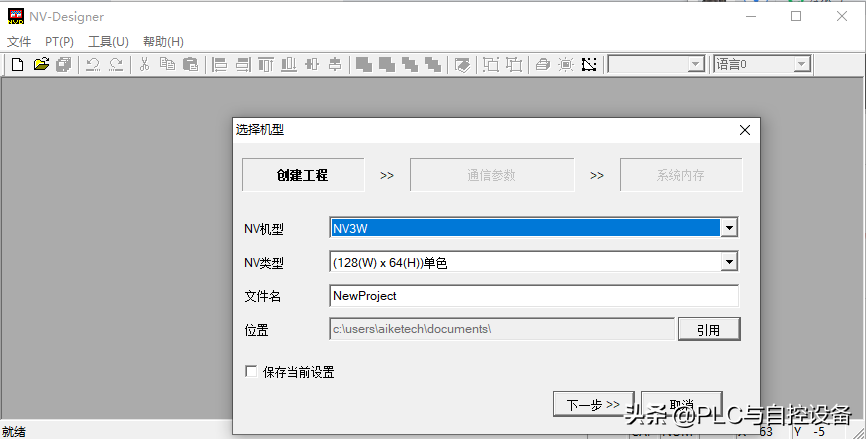
Task: Open the 工具(U) menu
Action: (108, 42)
